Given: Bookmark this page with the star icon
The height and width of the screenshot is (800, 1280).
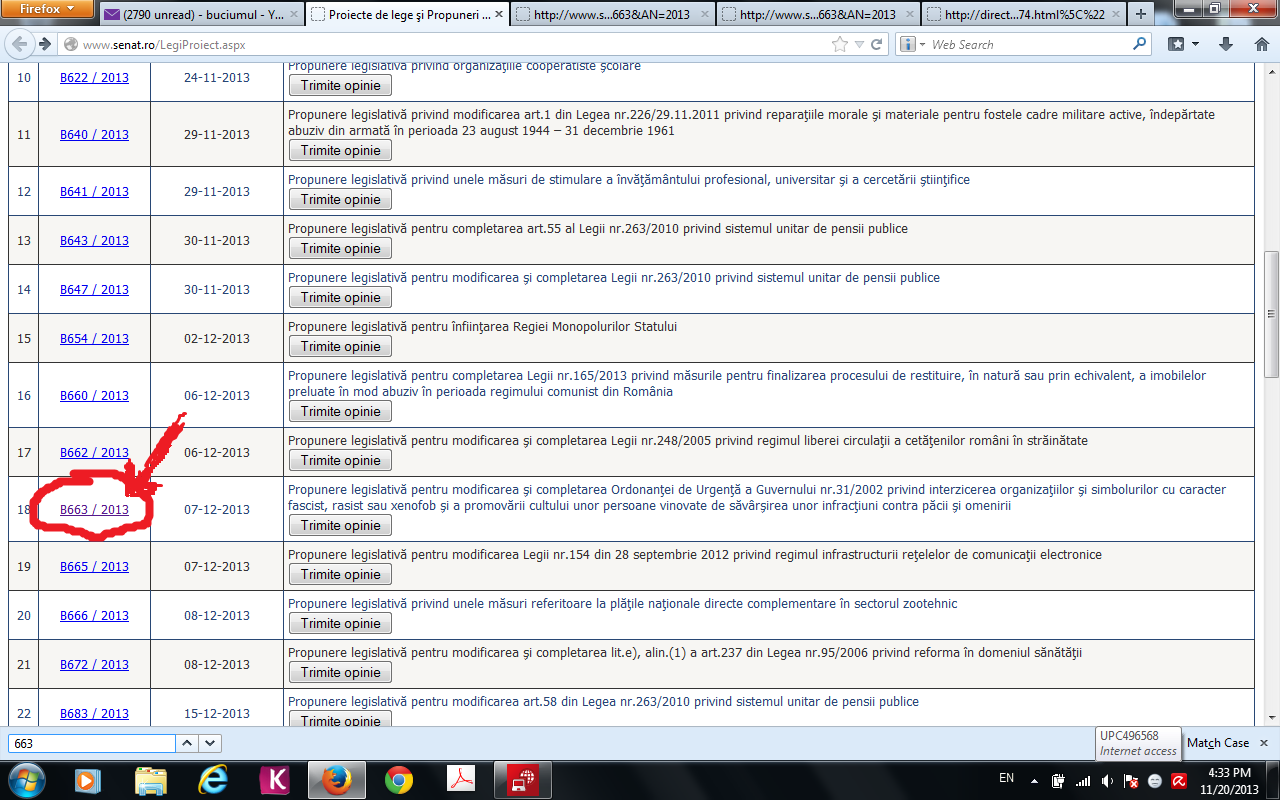Looking at the screenshot, I should click(x=840, y=45).
